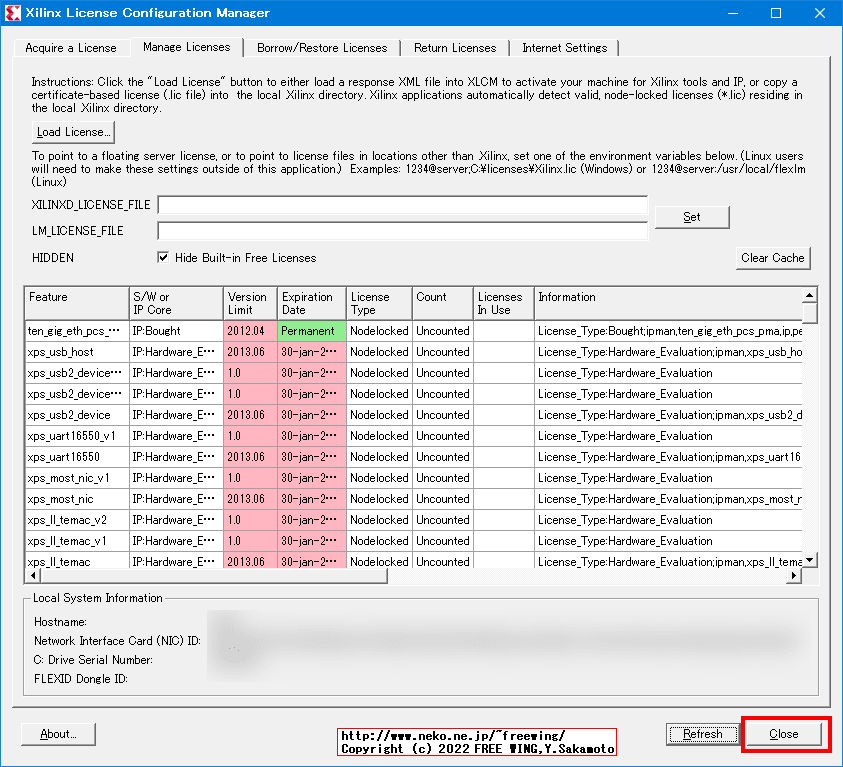Open the Acquire a License tab

[70, 48]
